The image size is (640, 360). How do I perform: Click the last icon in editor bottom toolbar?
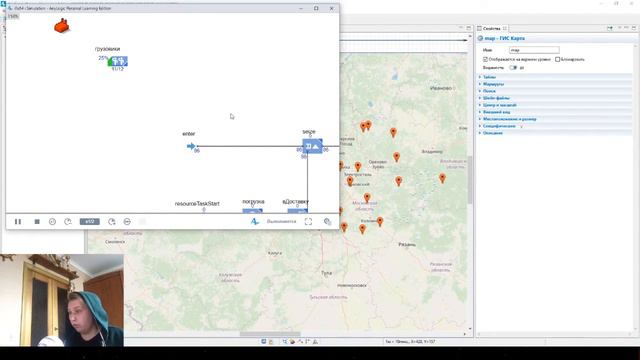point(316,341)
